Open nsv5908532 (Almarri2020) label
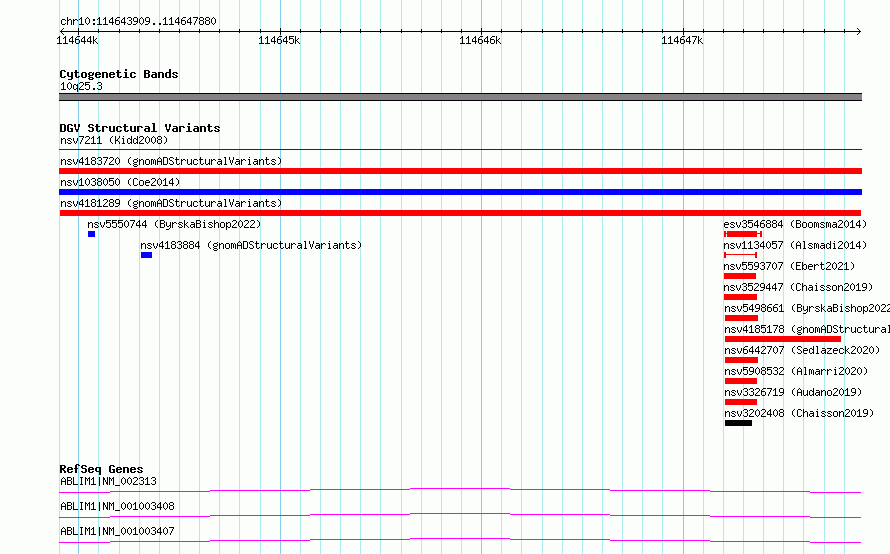Screen dimensions: 890x554 796,371
